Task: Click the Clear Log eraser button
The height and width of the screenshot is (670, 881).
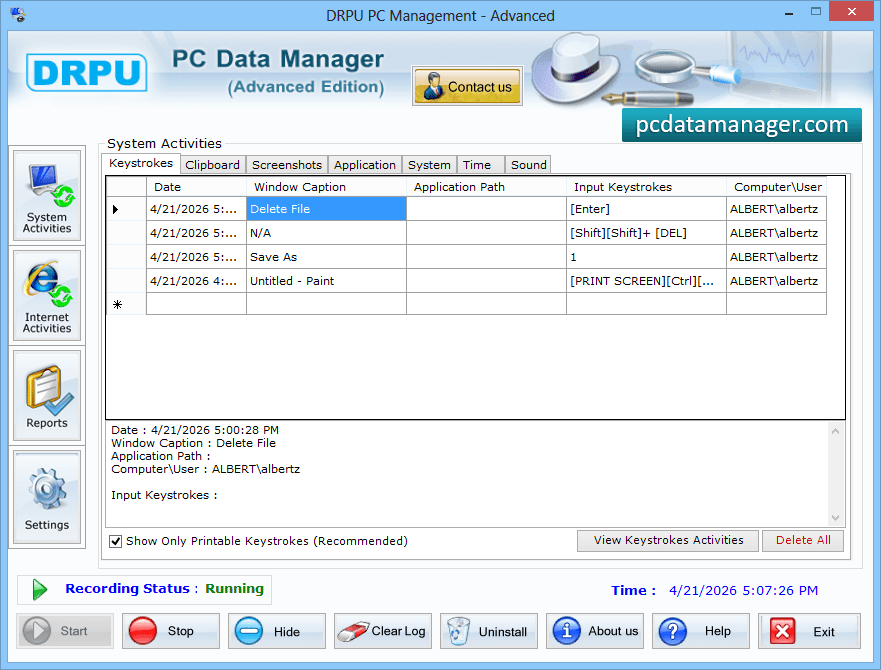Action: pyautogui.click(x=383, y=631)
